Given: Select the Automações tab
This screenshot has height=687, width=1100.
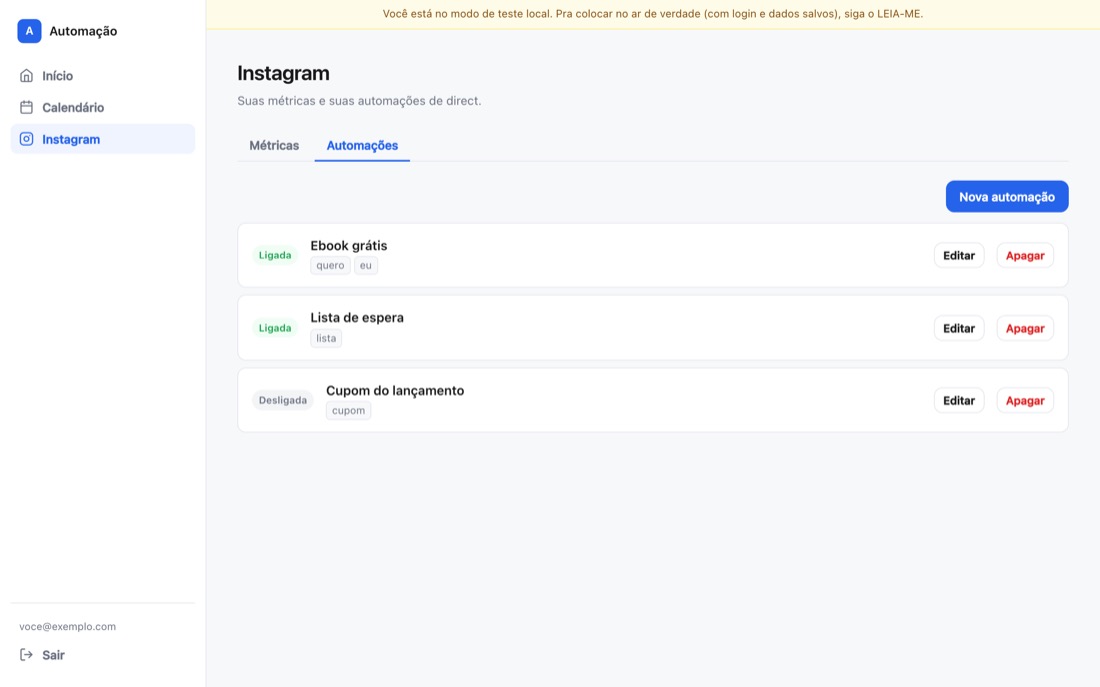Looking at the screenshot, I should click(362, 145).
